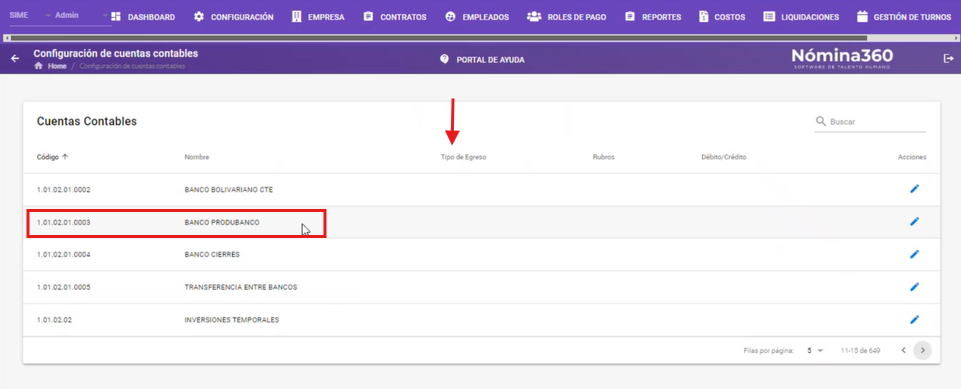Click the name TRANSFERENCIA ENTRE BANCOS
This screenshot has width=961, height=389.
point(241,287)
